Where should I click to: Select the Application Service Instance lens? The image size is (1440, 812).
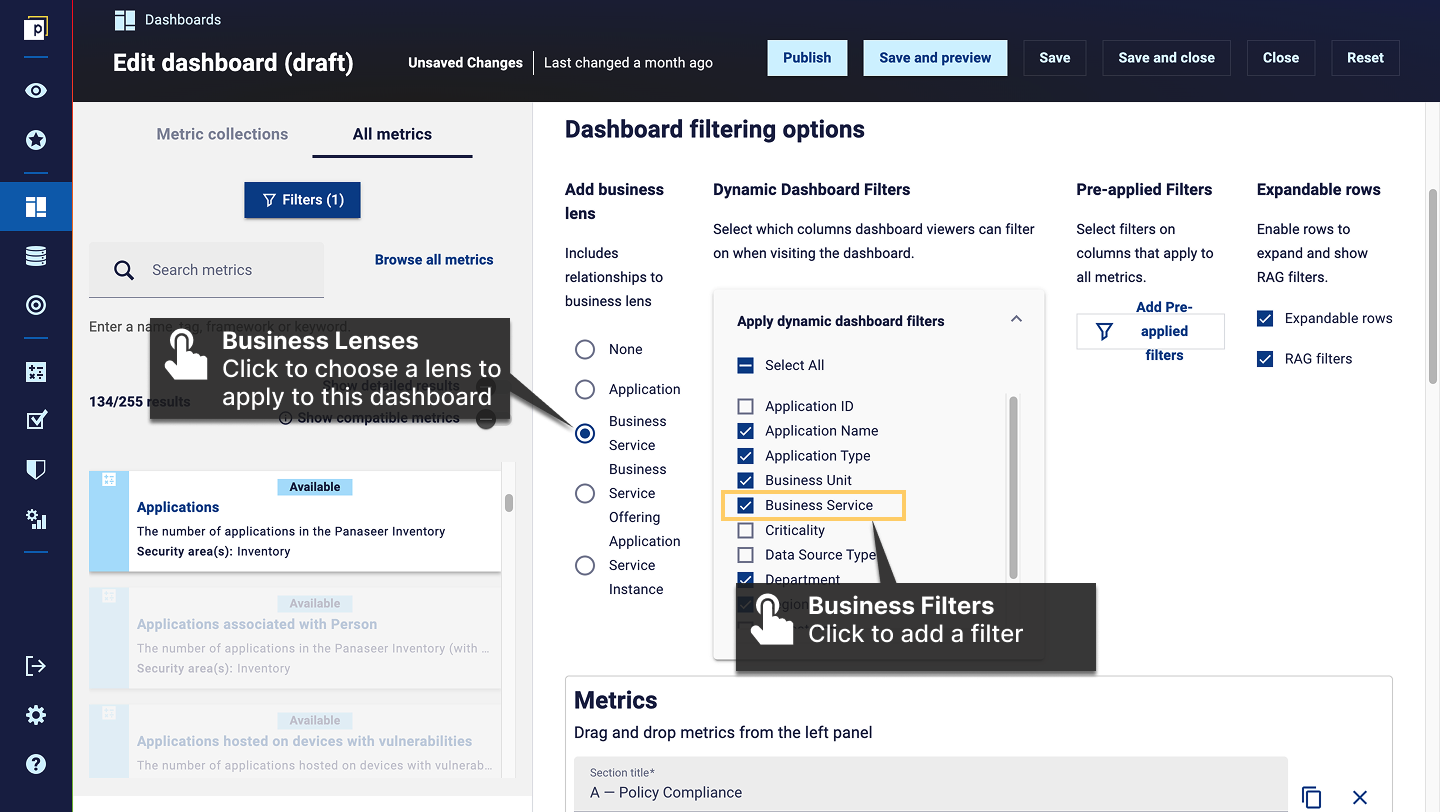point(585,565)
